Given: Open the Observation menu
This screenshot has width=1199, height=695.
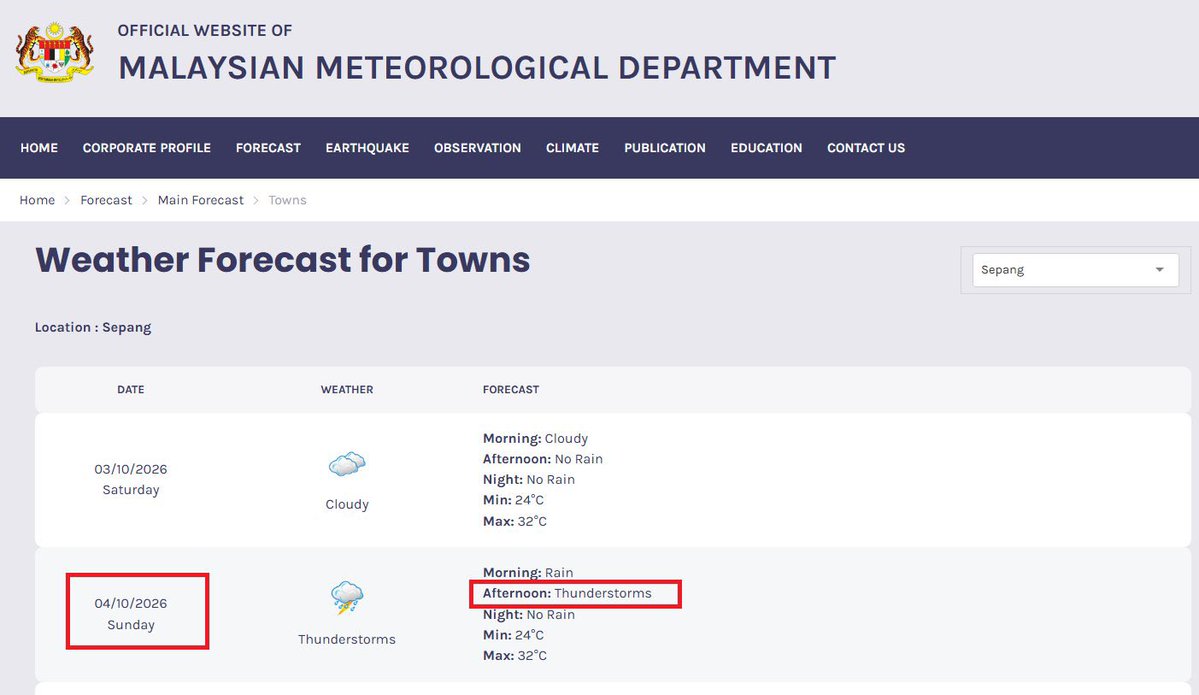Looking at the screenshot, I should [x=477, y=148].
